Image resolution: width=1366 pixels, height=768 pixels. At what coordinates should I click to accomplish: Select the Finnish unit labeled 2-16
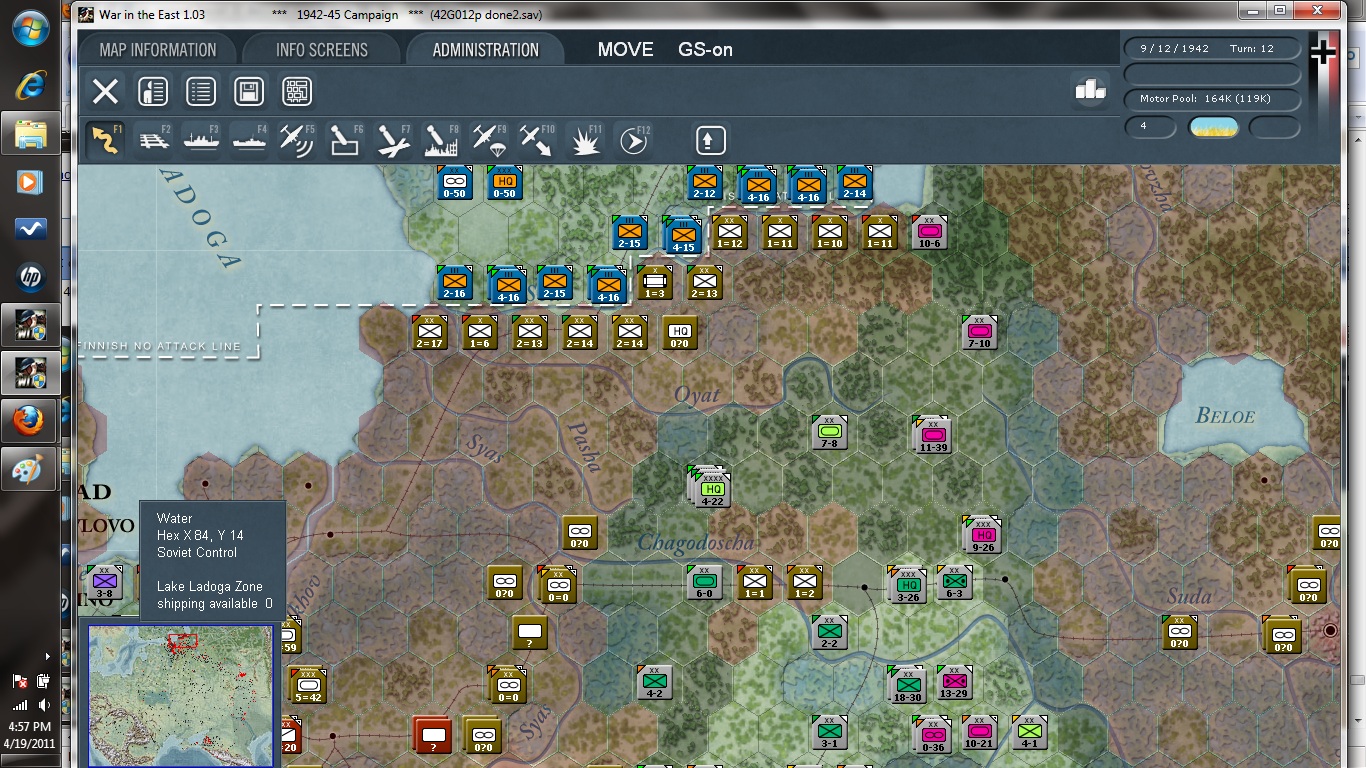click(454, 283)
